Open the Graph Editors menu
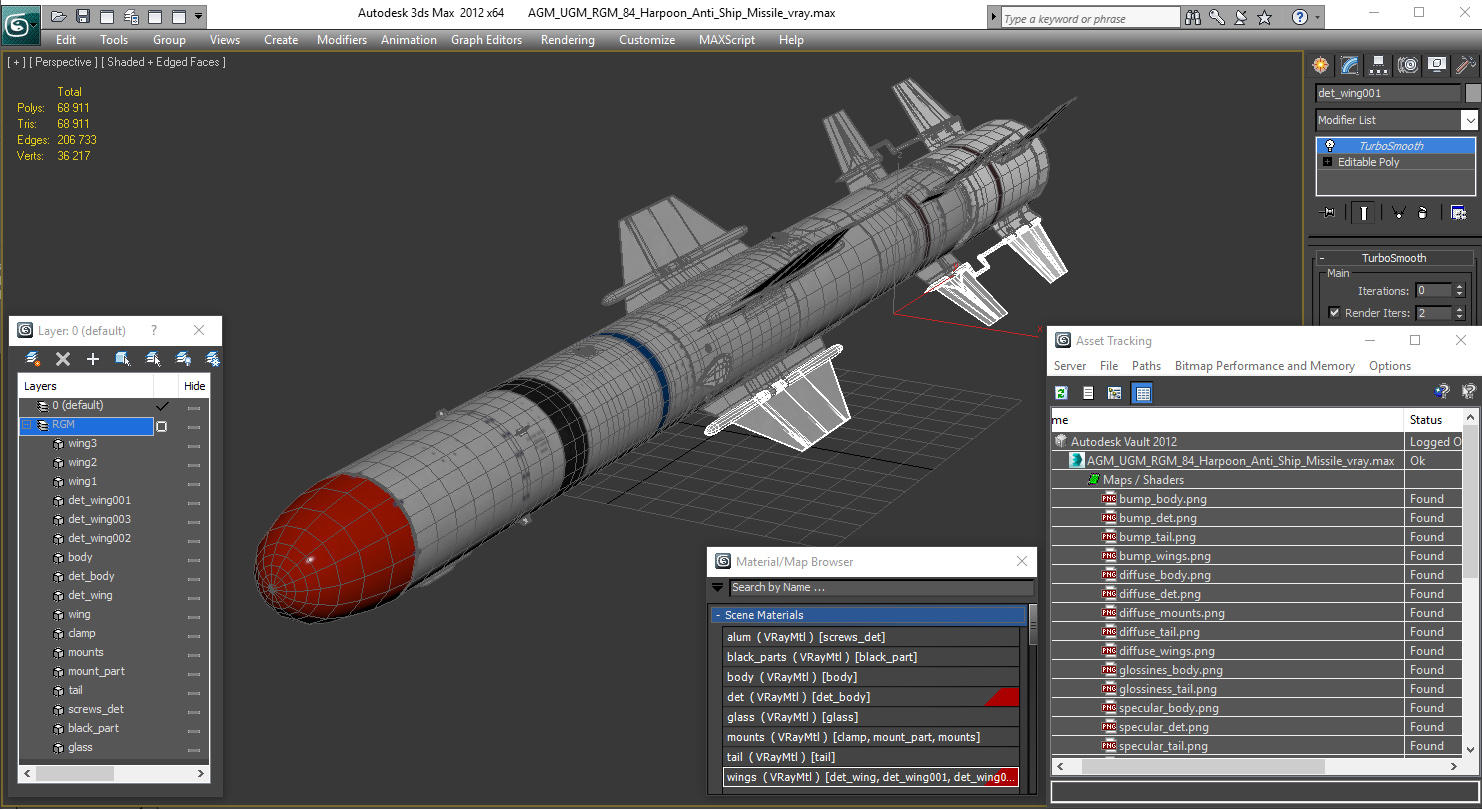The image size is (1482, 810). tap(486, 40)
